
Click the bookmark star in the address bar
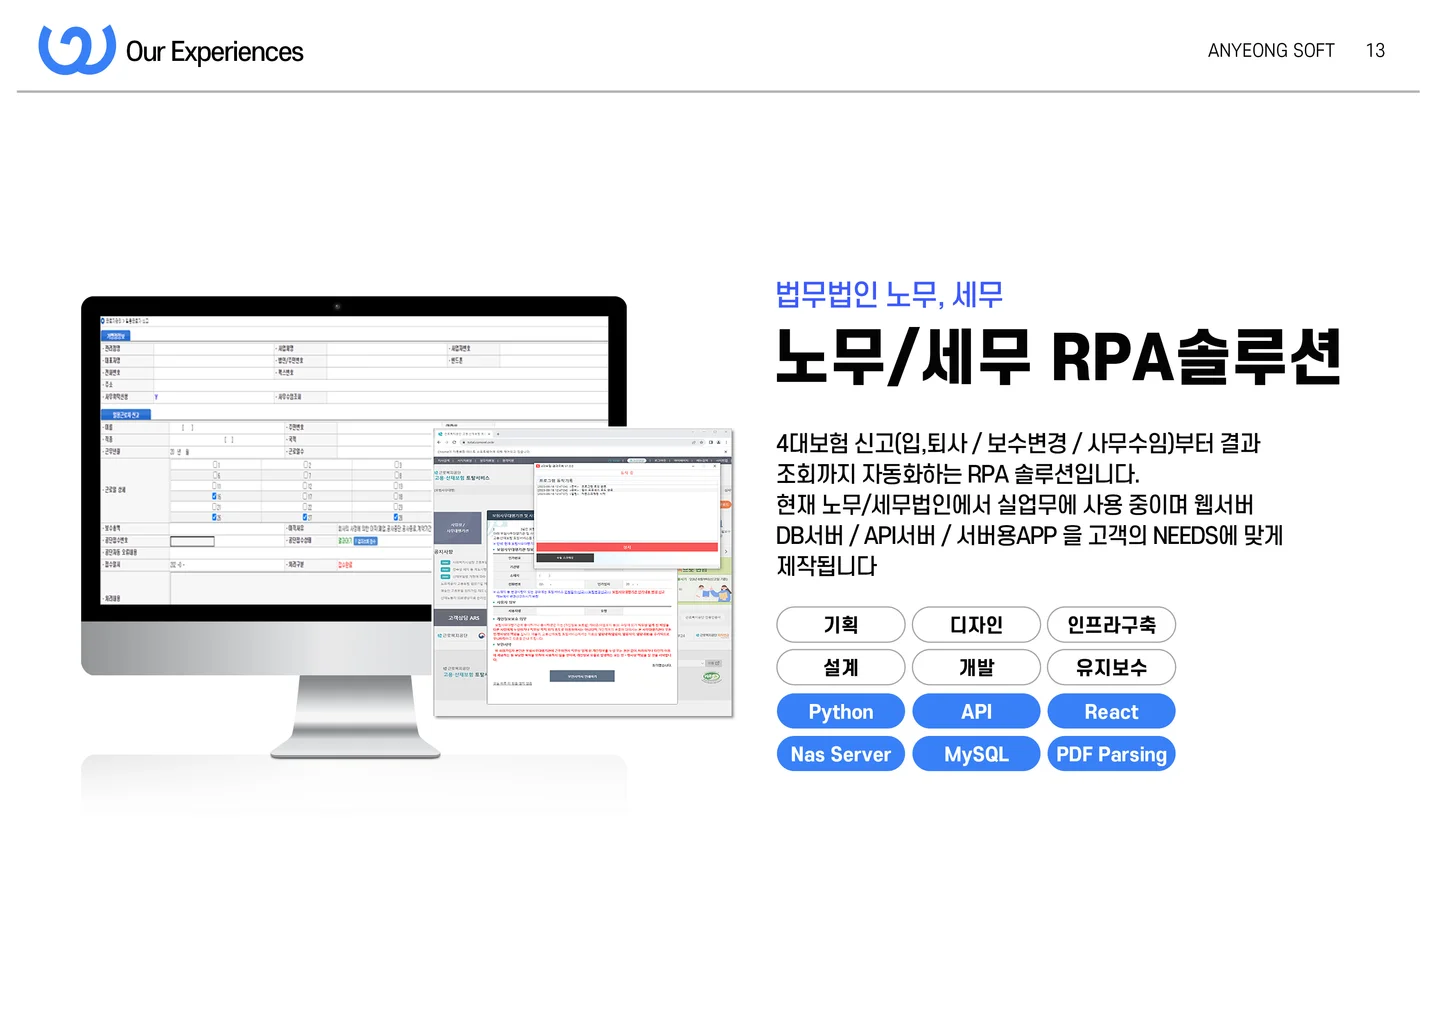(701, 442)
